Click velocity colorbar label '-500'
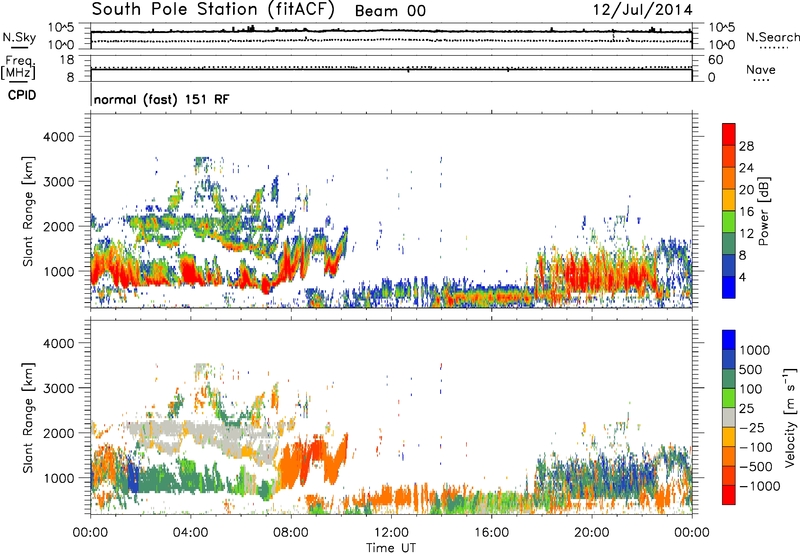This screenshot has width=800, height=554. [756, 466]
